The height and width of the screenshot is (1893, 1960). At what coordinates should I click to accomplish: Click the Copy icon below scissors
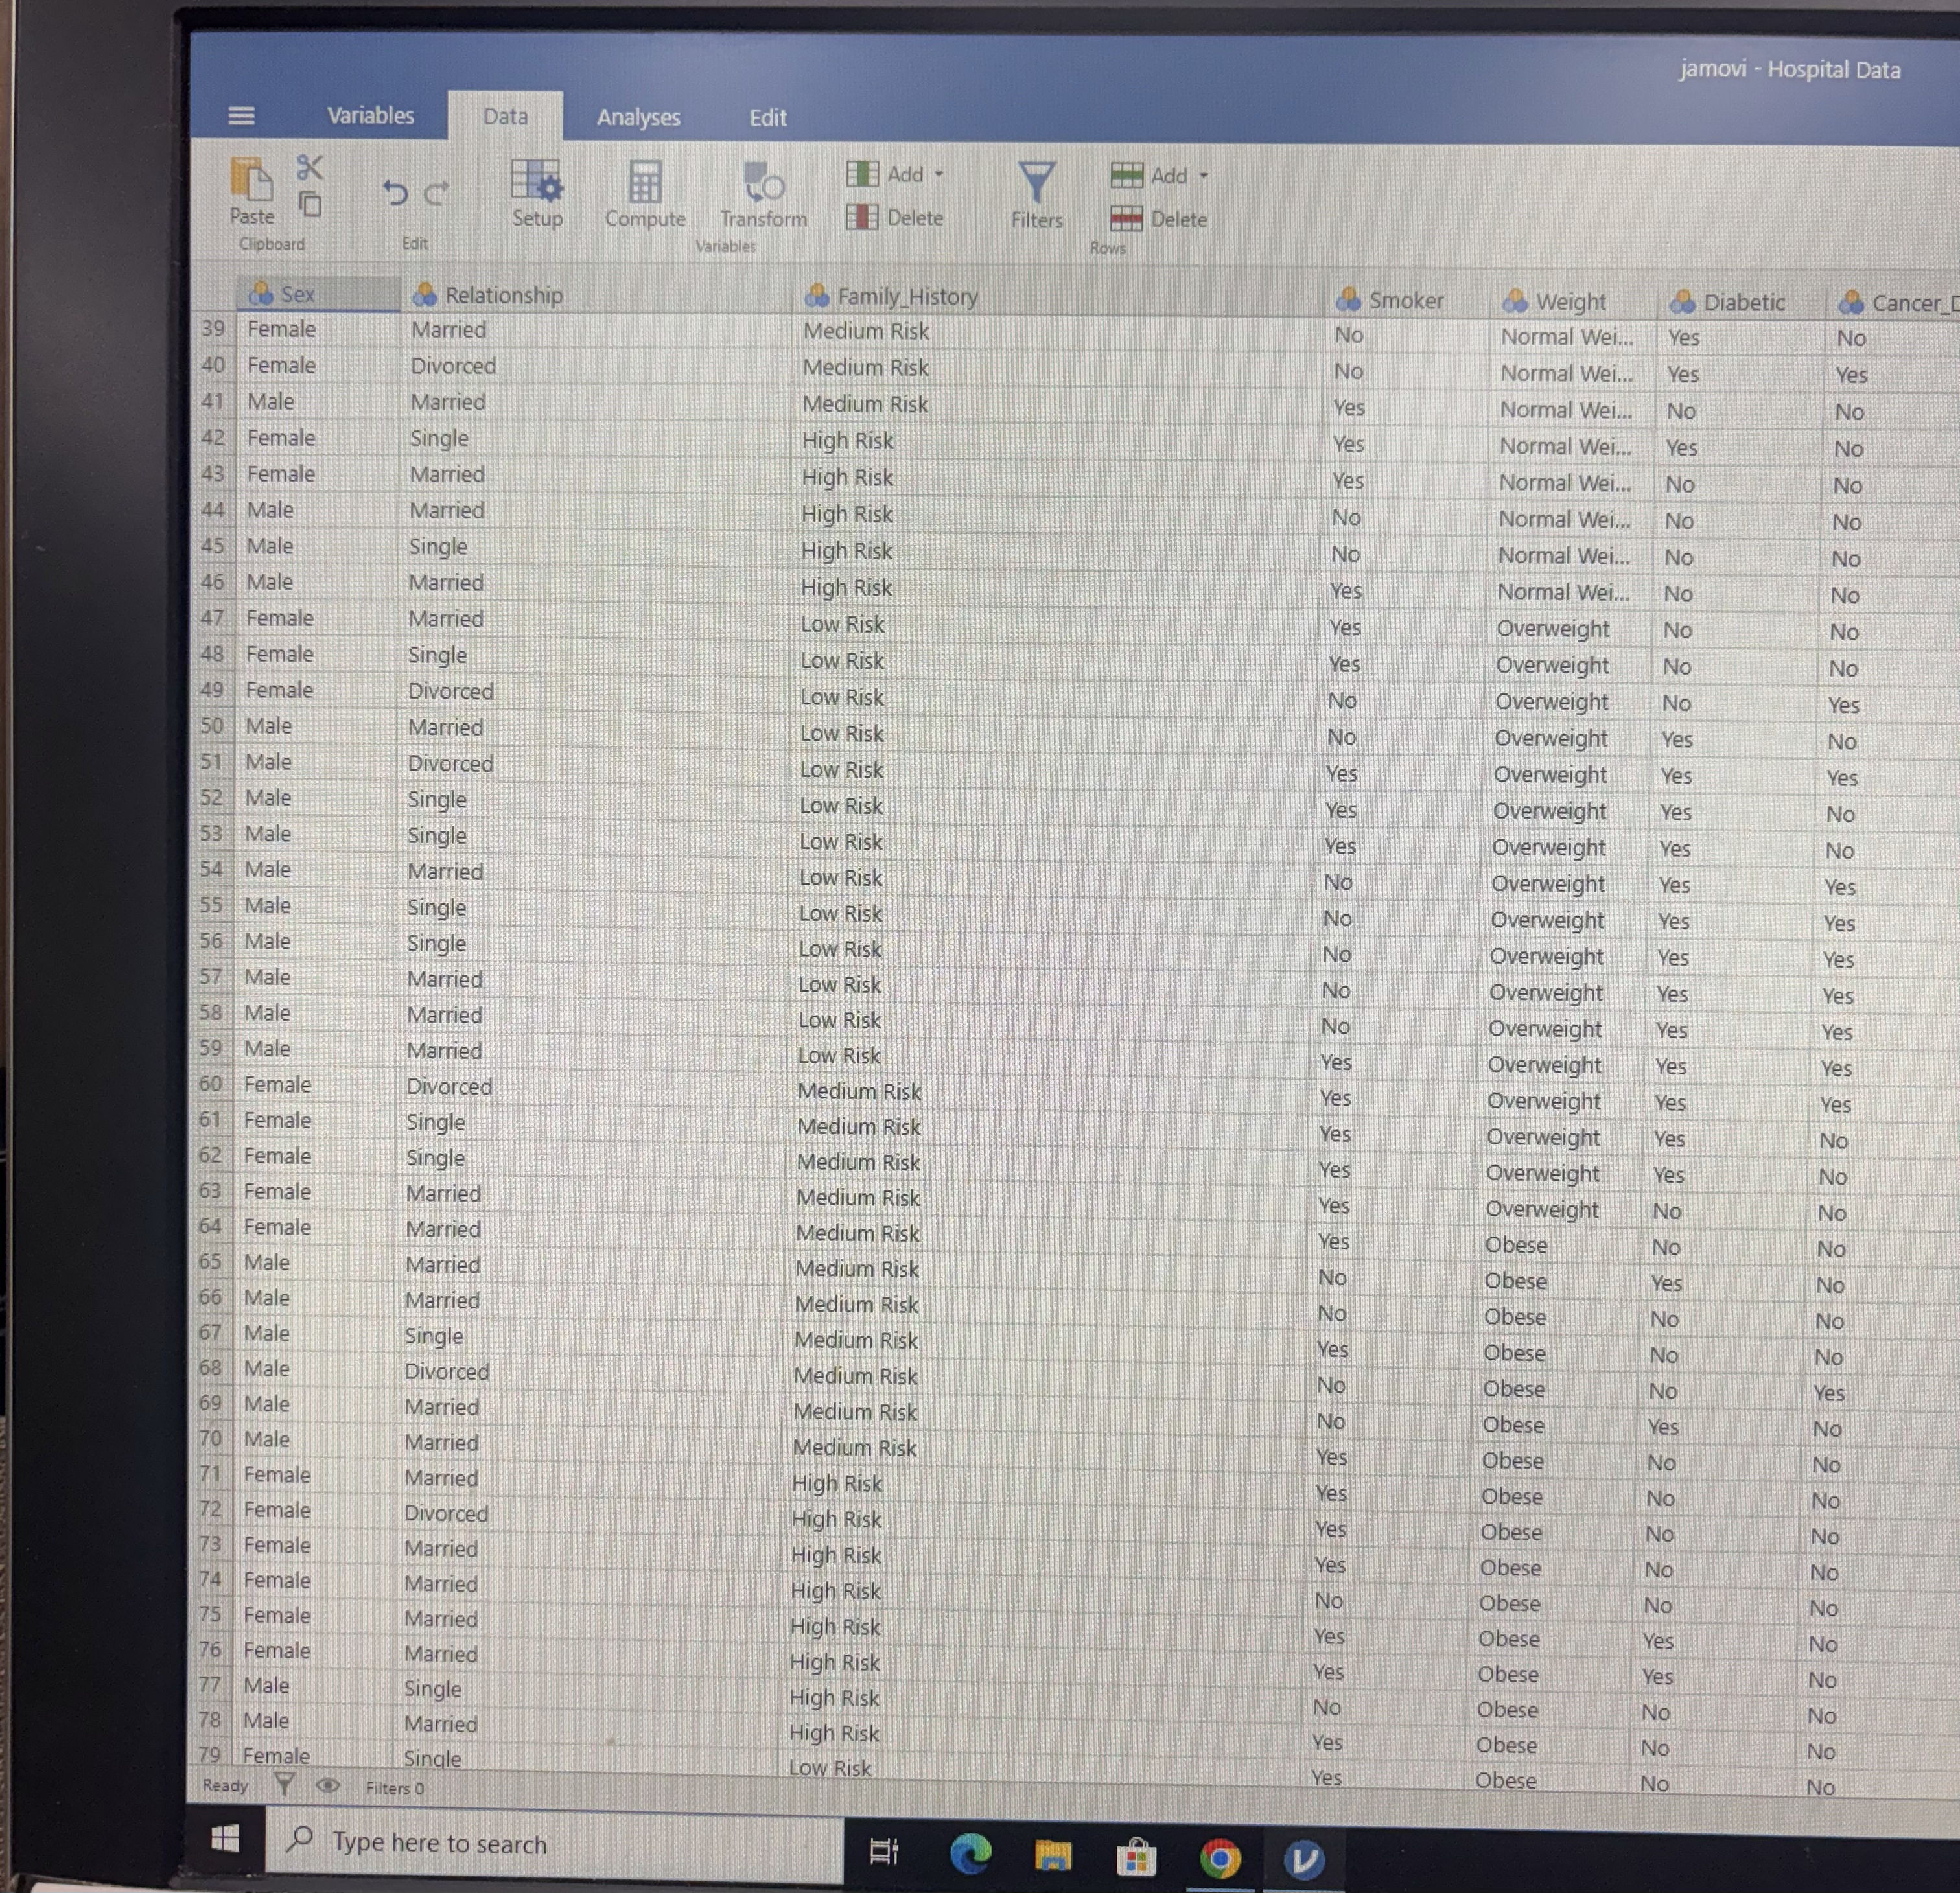311,205
